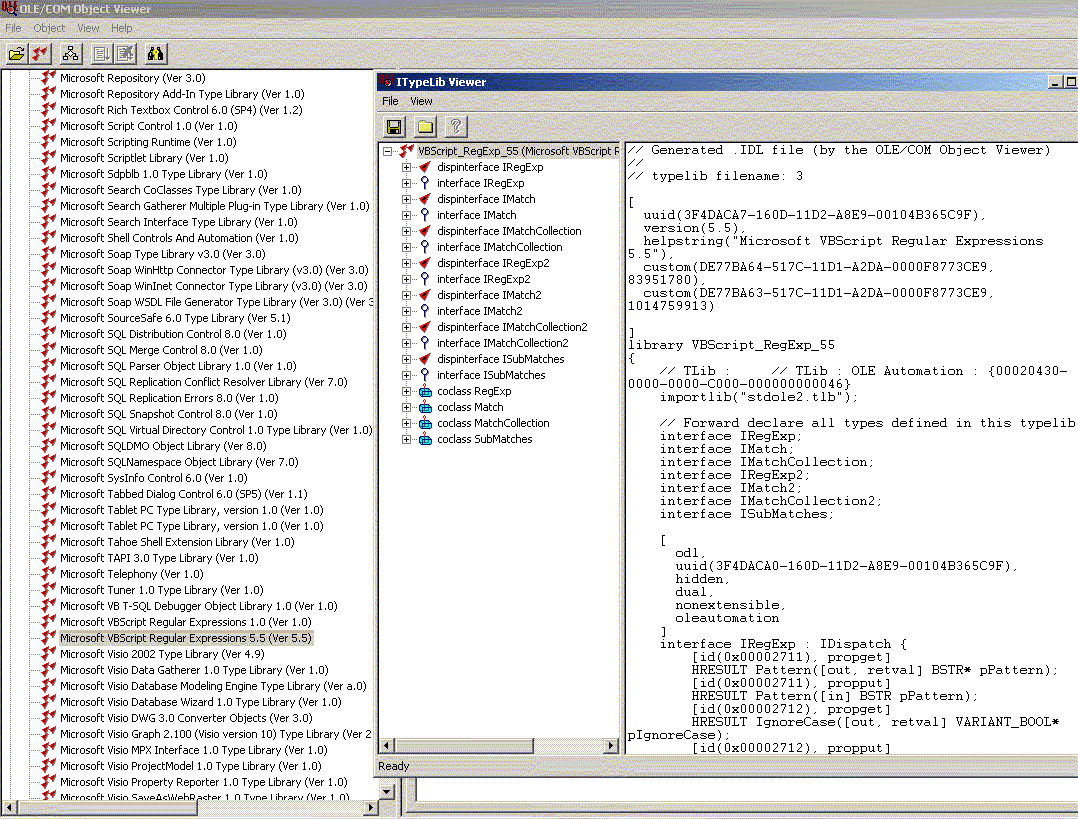Collapse the VBScript_RegExp_55 root node
Image resolution: width=1078 pixels, height=819 pixels.
(x=388, y=151)
